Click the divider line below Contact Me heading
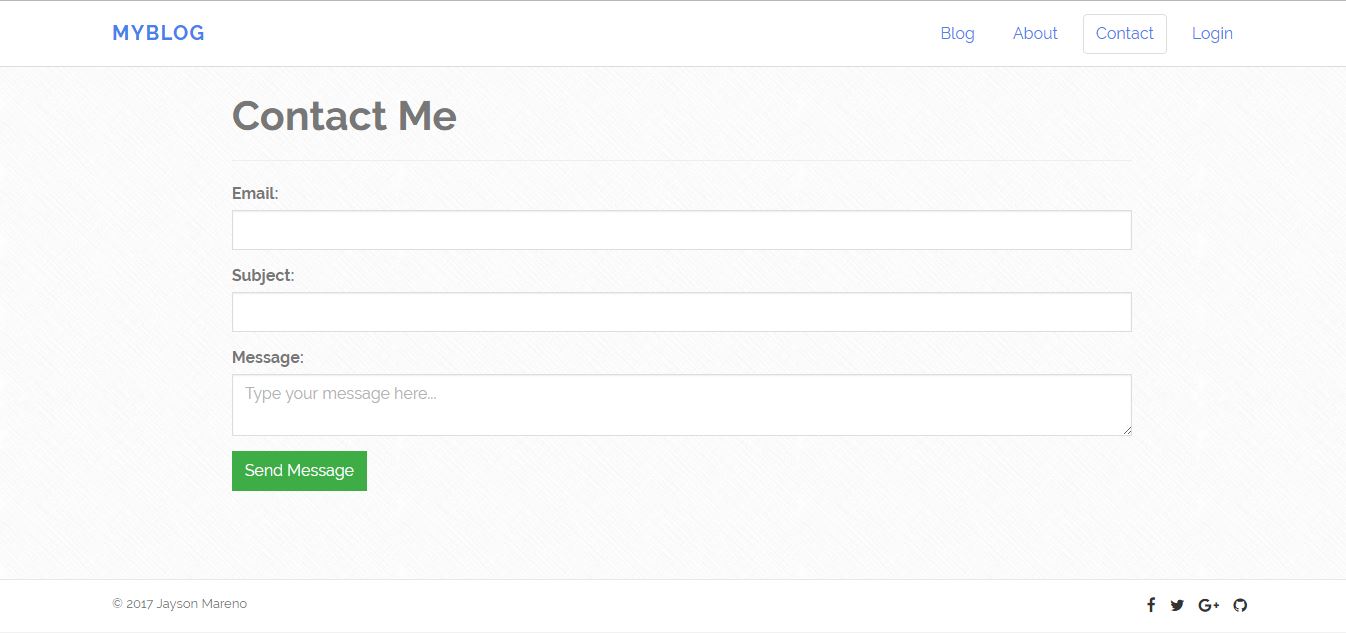The width and height of the screenshot is (1346, 633). coord(681,160)
